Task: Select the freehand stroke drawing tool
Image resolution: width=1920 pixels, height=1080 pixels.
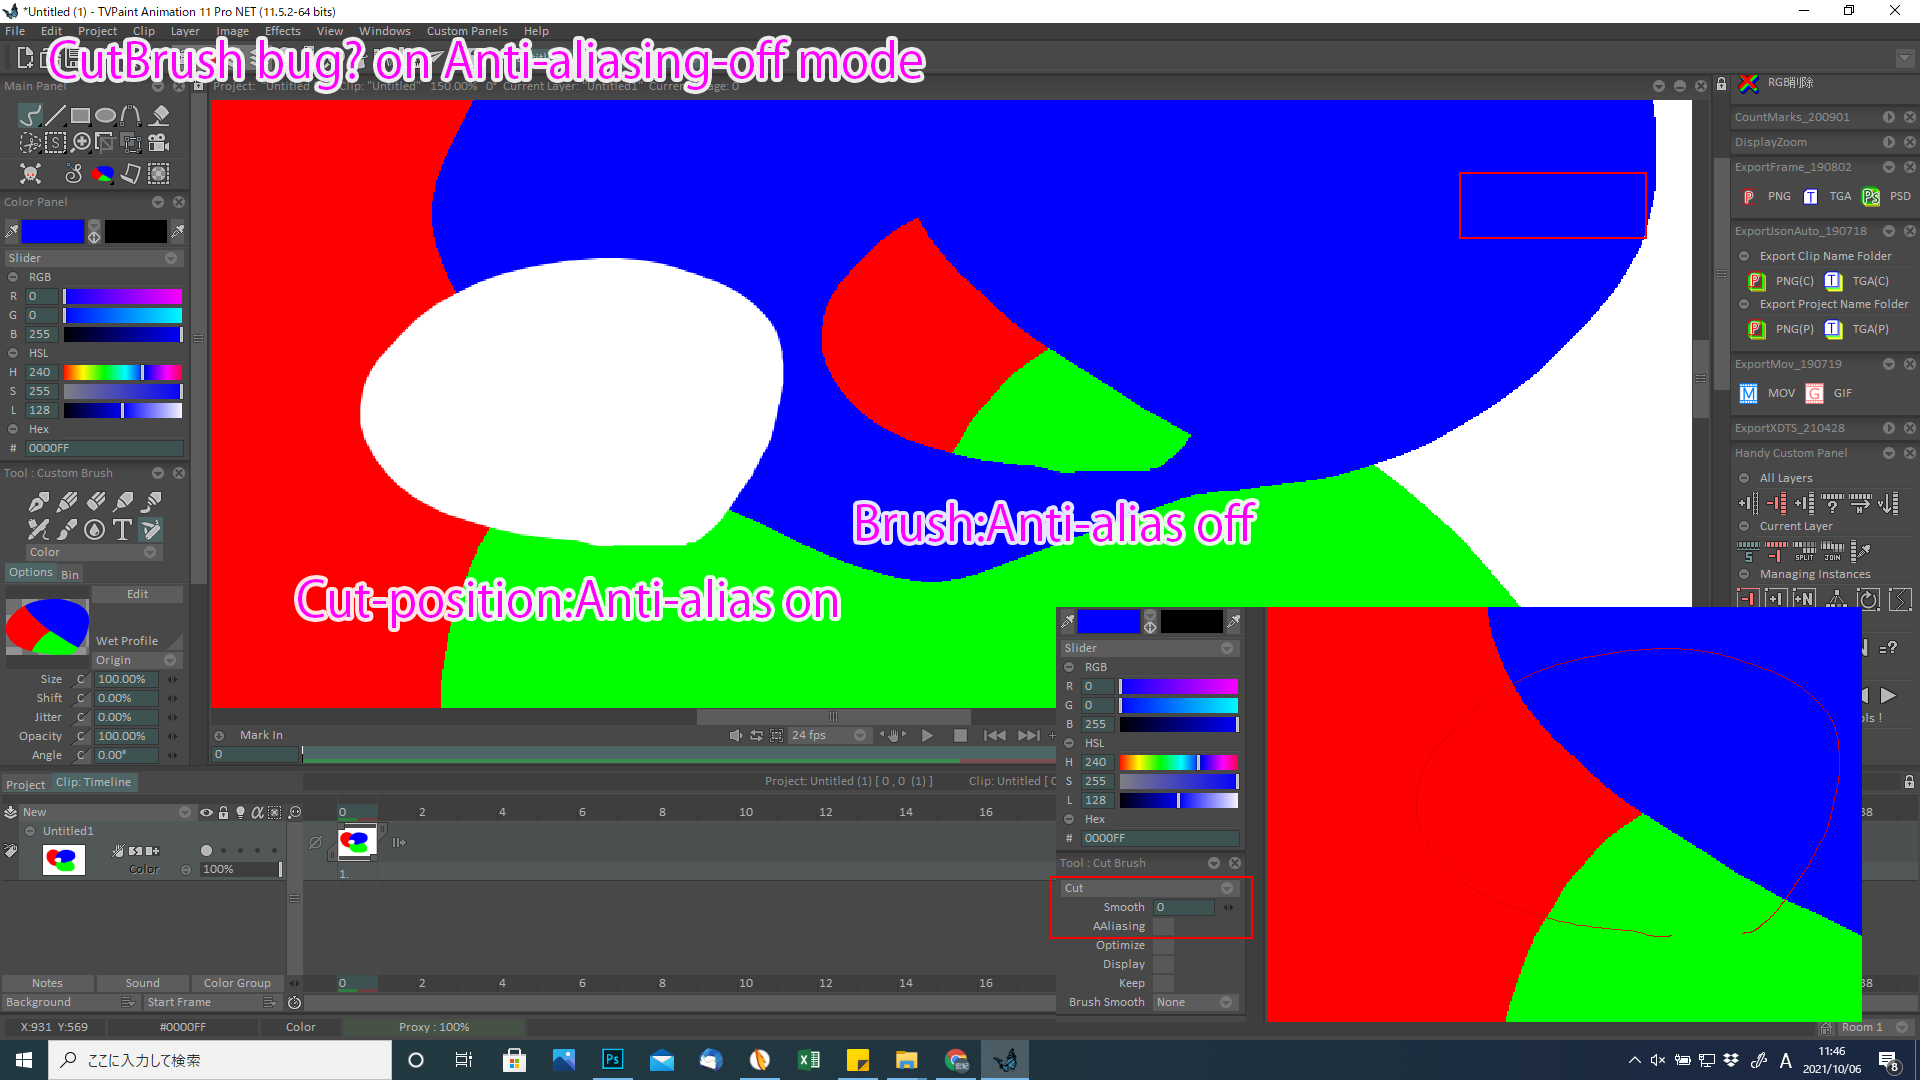Action: point(31,115)
